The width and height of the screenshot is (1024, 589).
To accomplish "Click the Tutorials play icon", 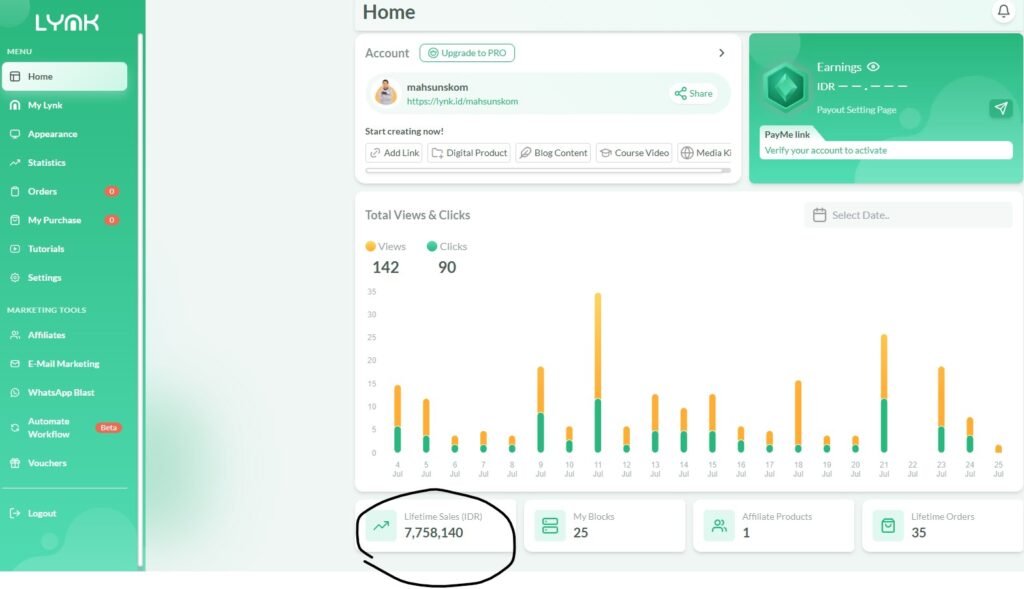I will (15, 249).
